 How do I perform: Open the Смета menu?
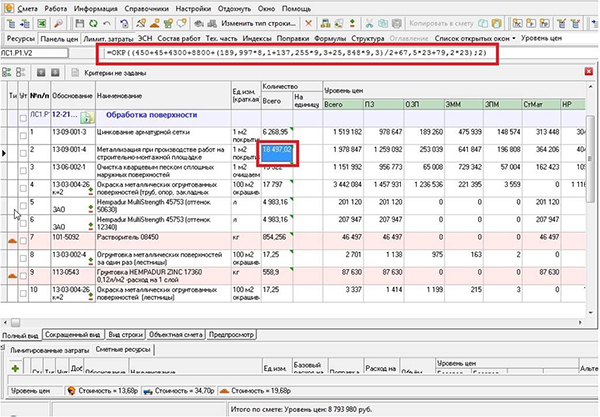pyautogui.click(x=28, y=9)
